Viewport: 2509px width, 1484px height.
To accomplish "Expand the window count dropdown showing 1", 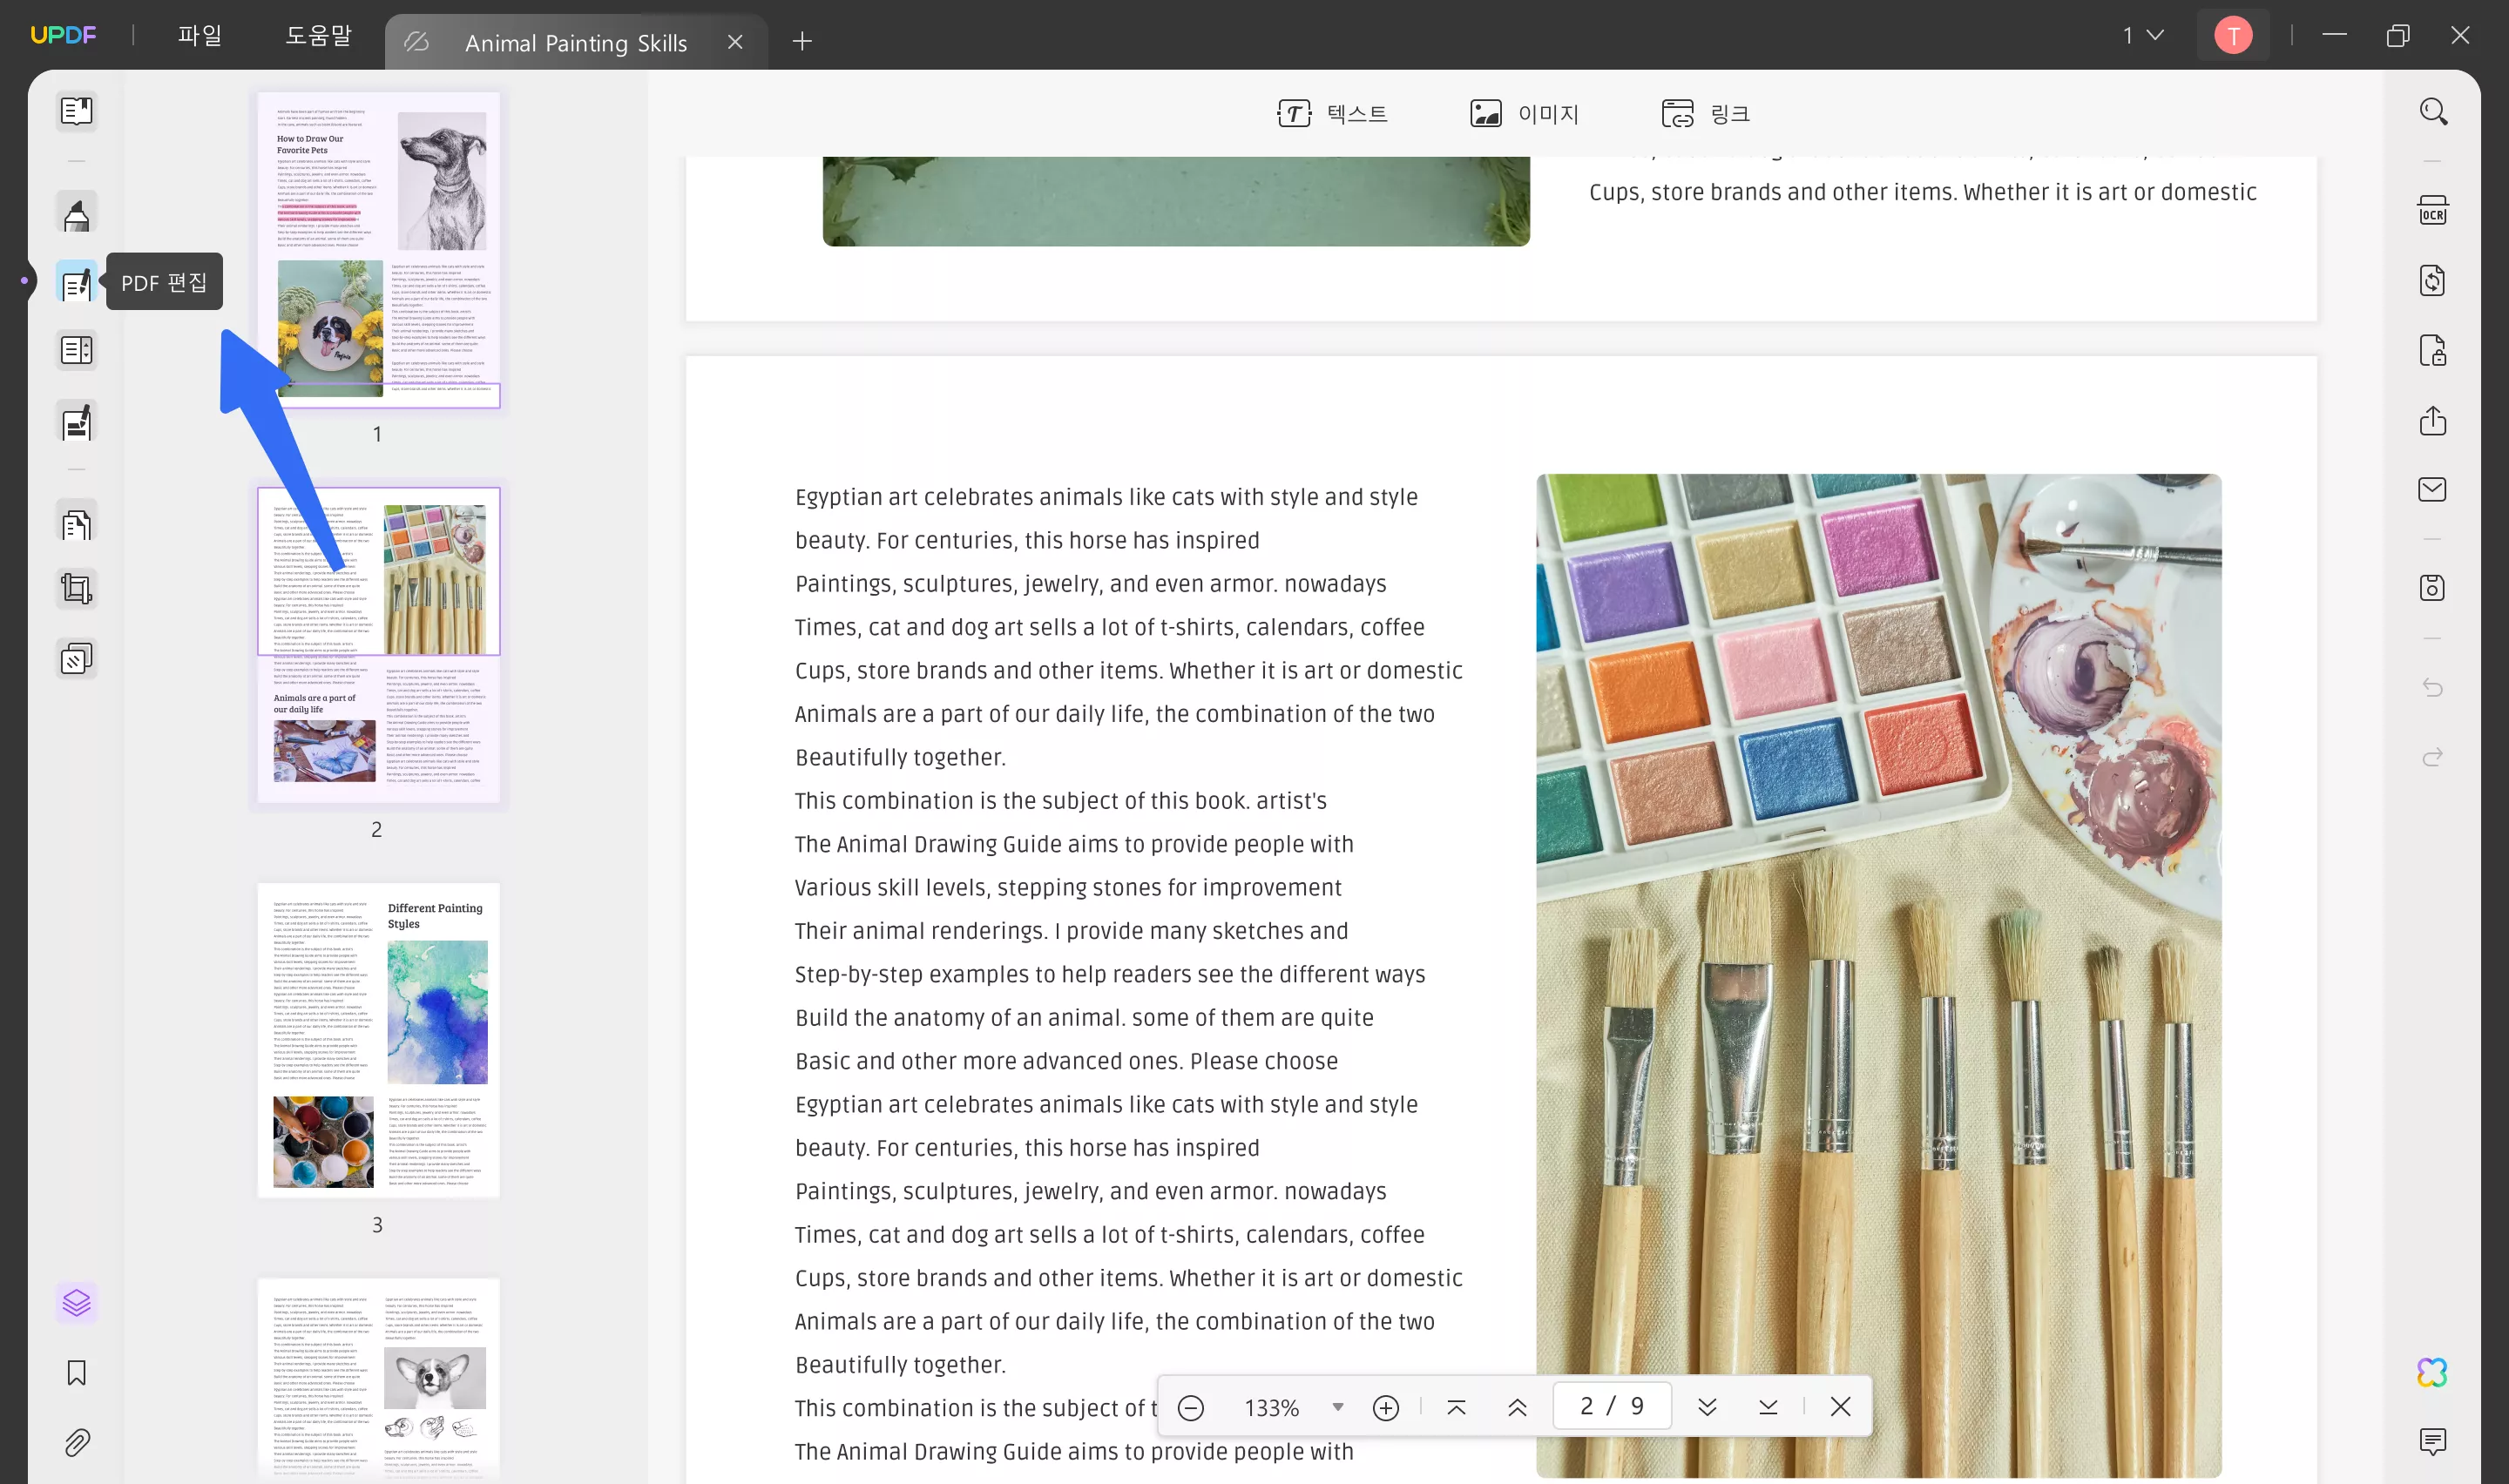I will pyautogui.click(x=2143, y=35).
